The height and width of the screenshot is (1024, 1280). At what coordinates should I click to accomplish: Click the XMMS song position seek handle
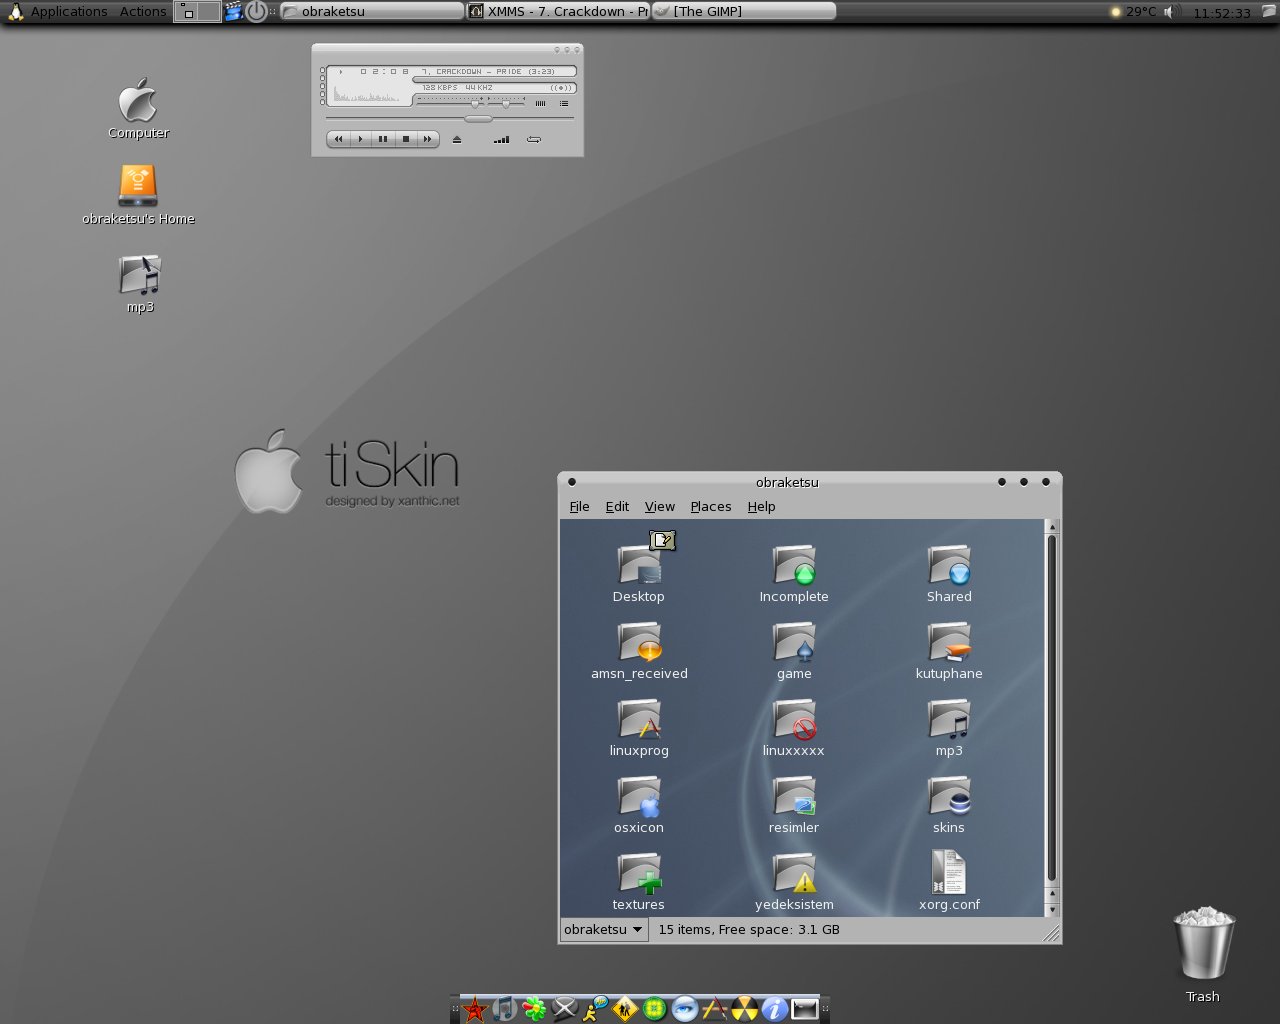(479, 118)
